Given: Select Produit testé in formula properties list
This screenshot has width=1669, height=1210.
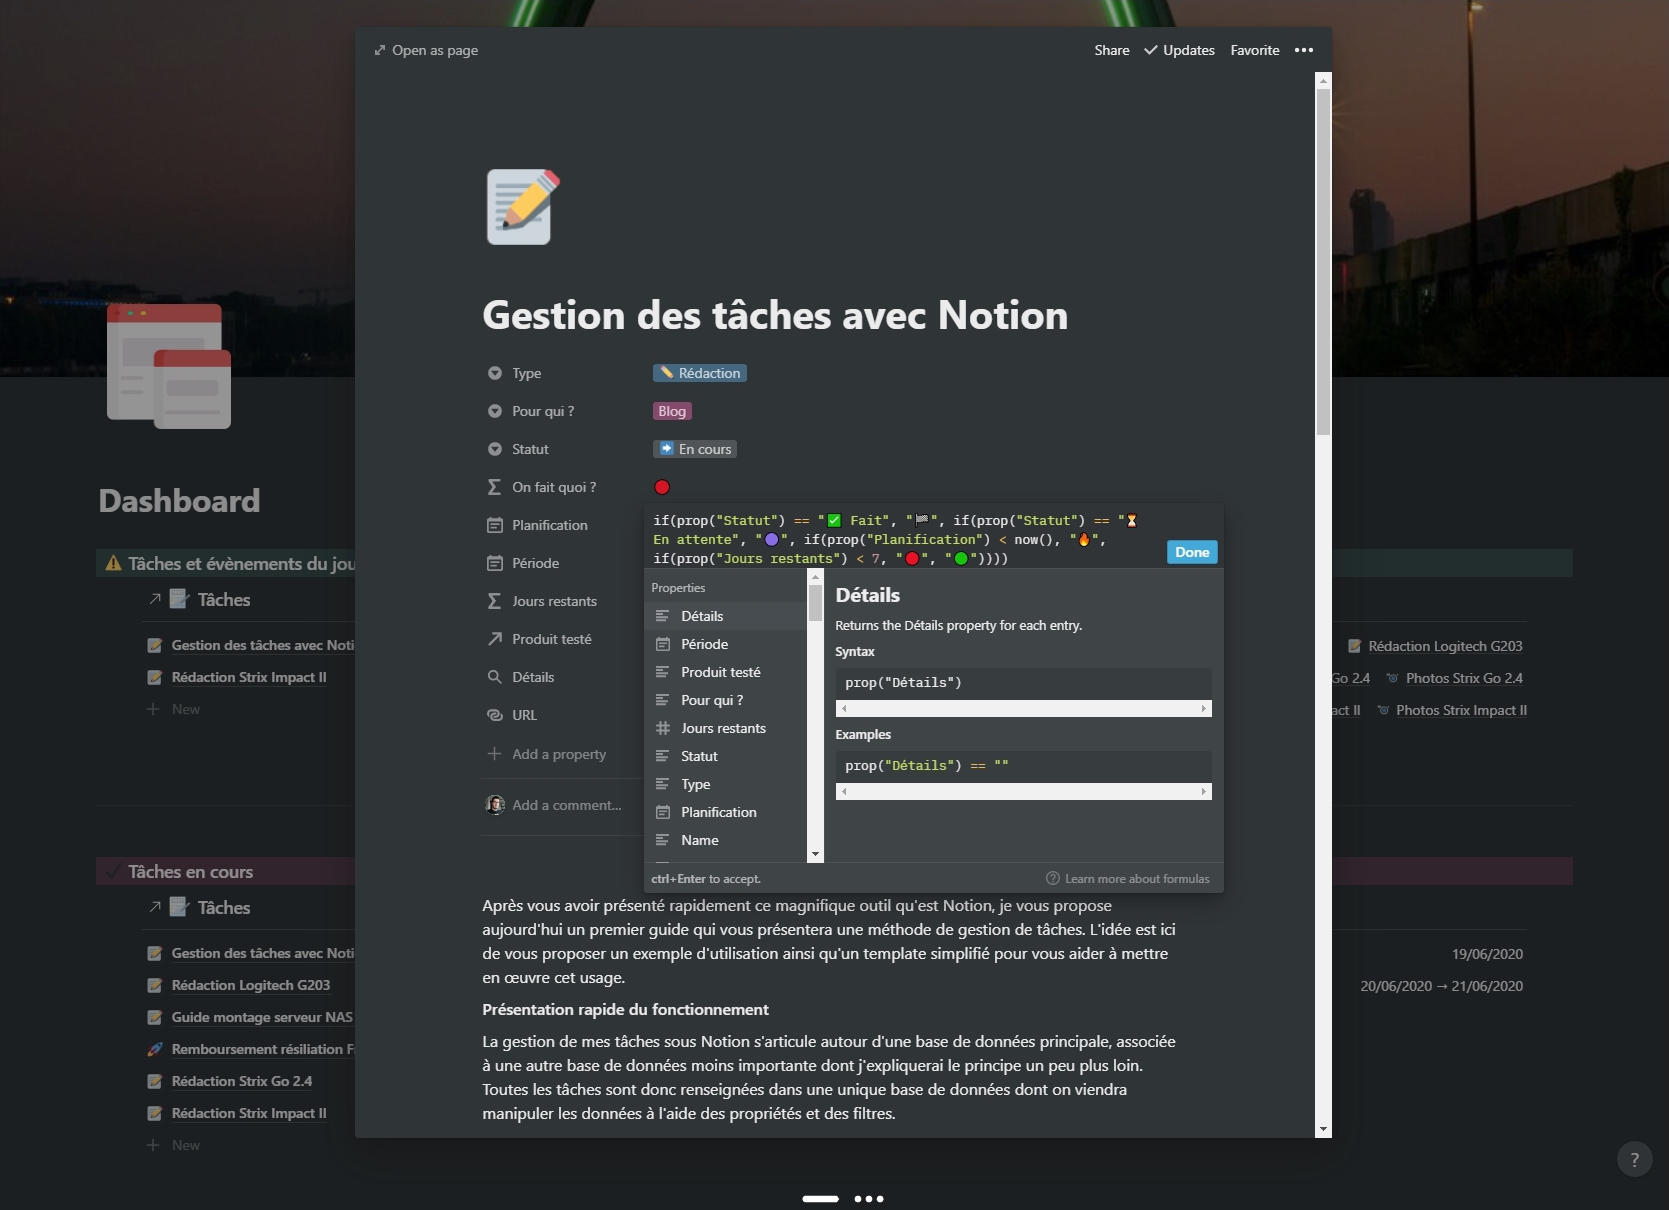Looking at the screenshot, I should [x=726, y=672].
